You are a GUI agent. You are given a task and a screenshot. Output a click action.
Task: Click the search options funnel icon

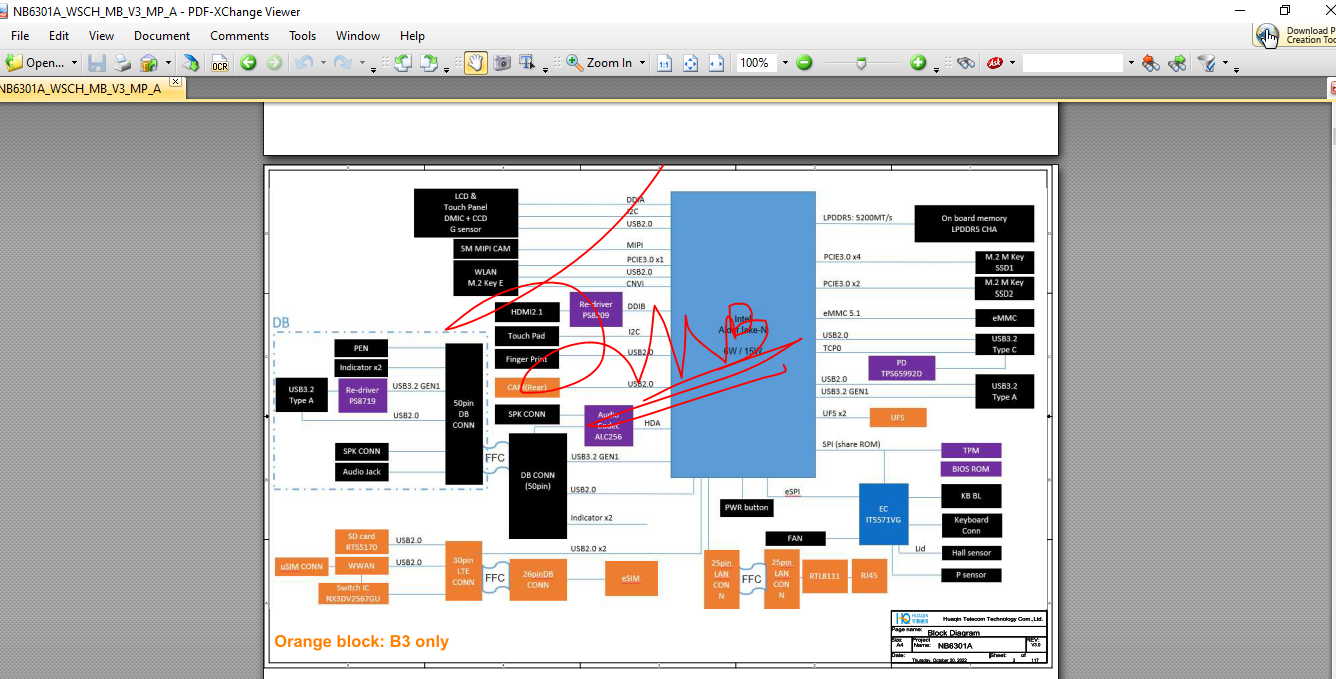pyautogui.click(x=1207, y=62)
